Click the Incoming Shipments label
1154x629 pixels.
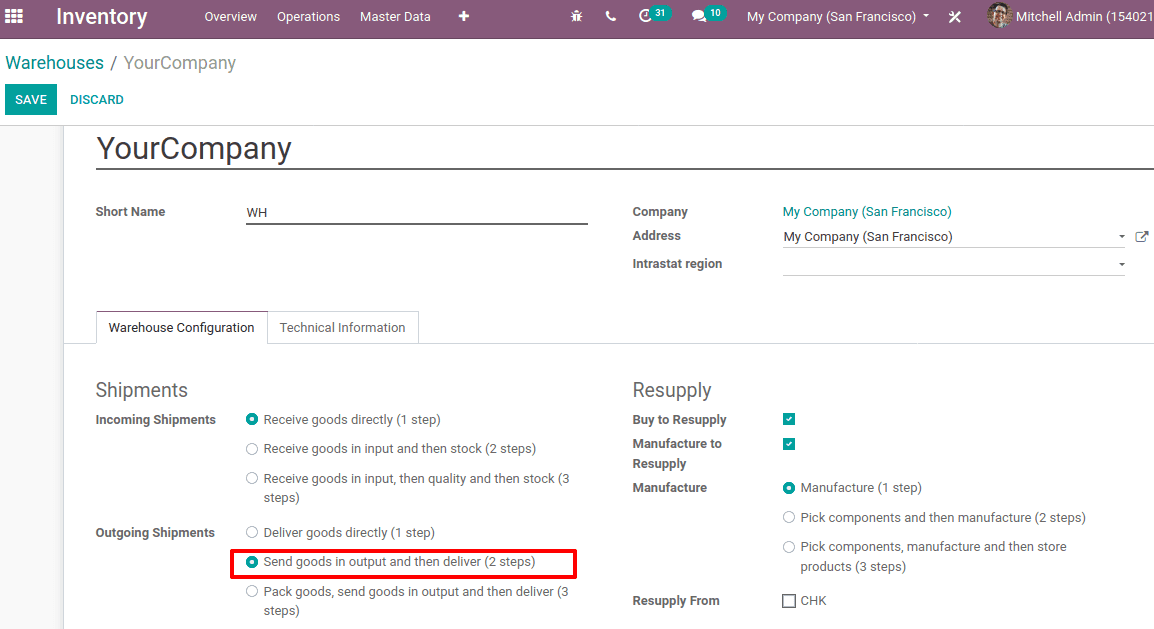click(155, 419)
